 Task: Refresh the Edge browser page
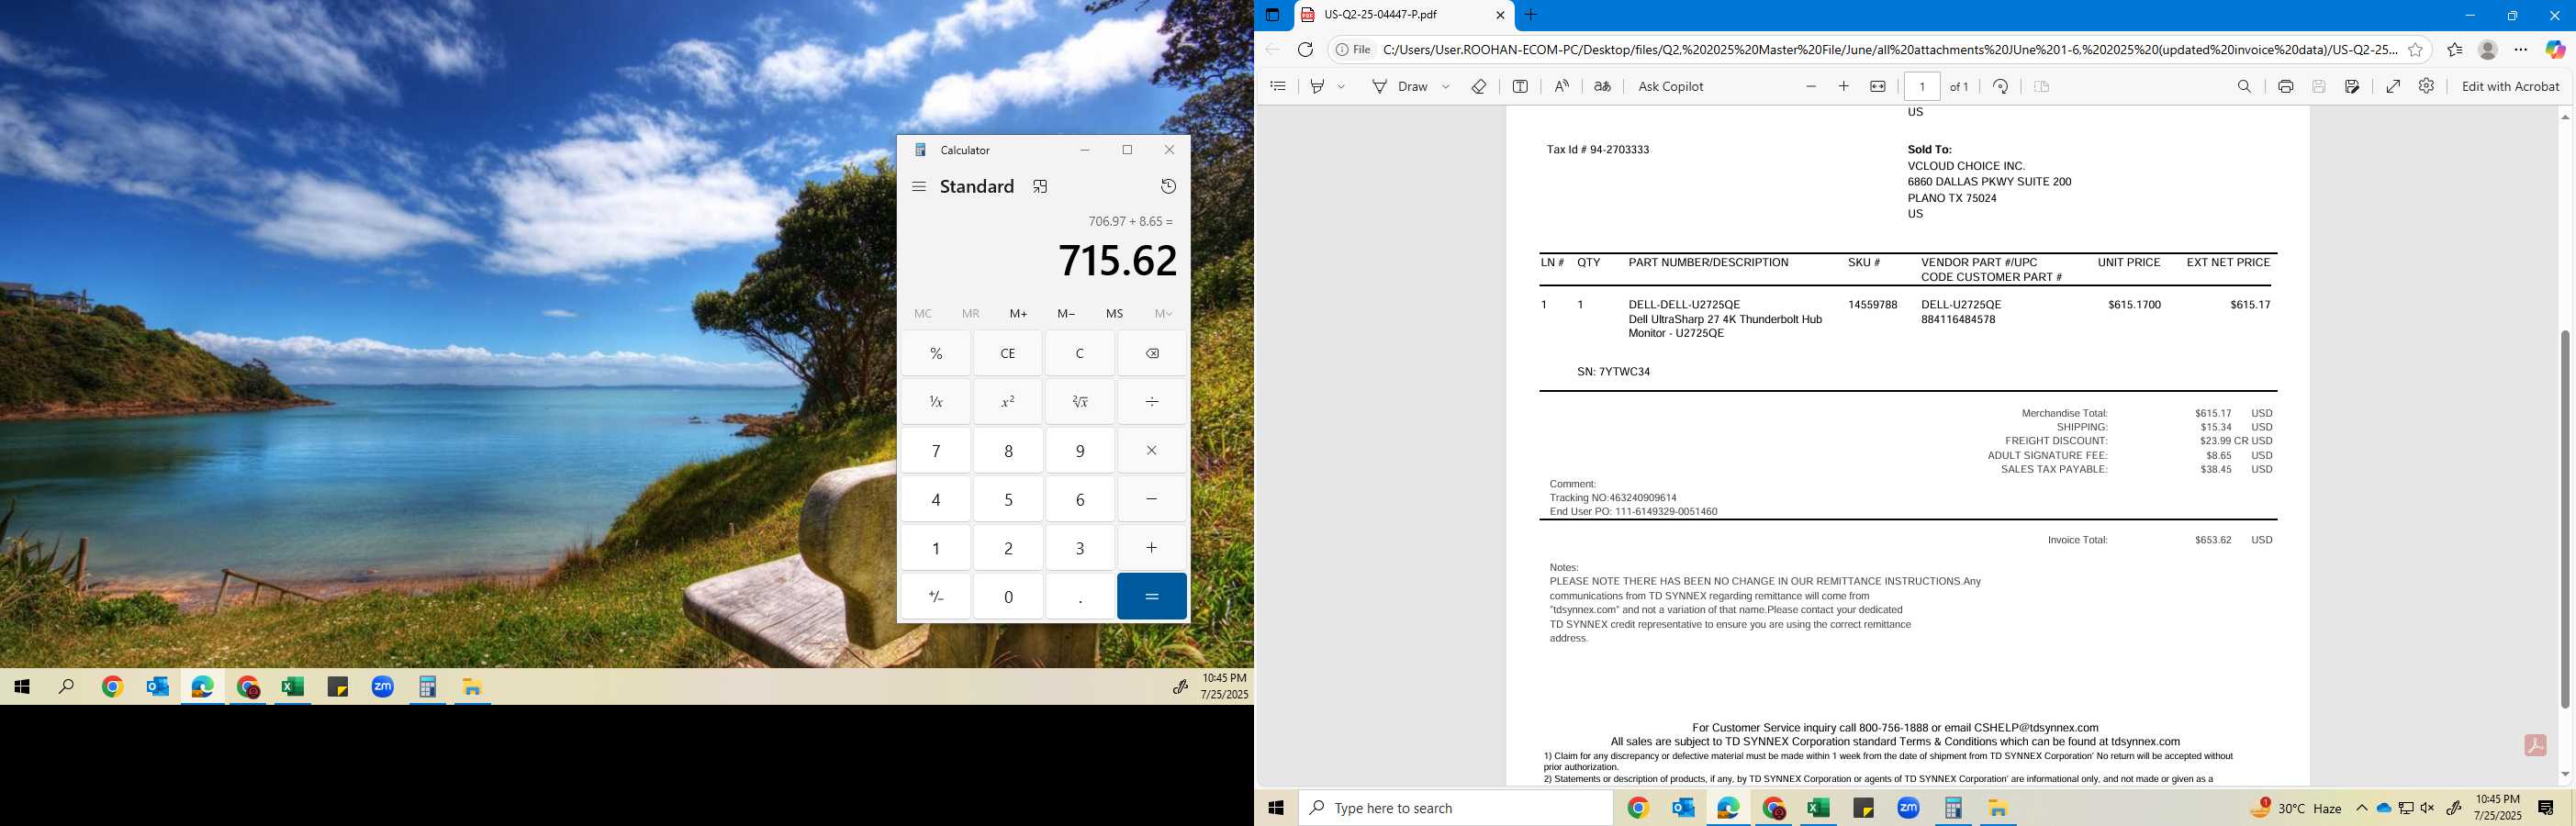pyautogui.click(x=1305, y=49)
